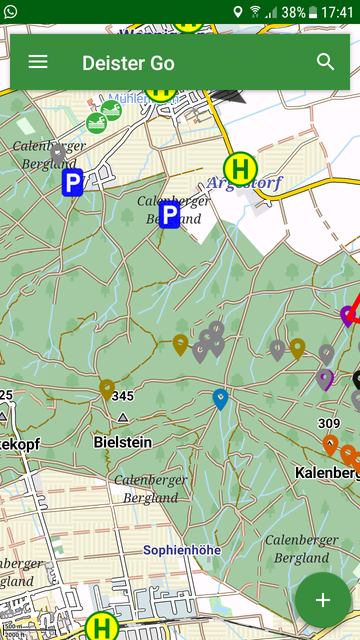Viewport: 360px width, 640px height.
Task: Tap the search magnifier icon
Action: (325, 62)
